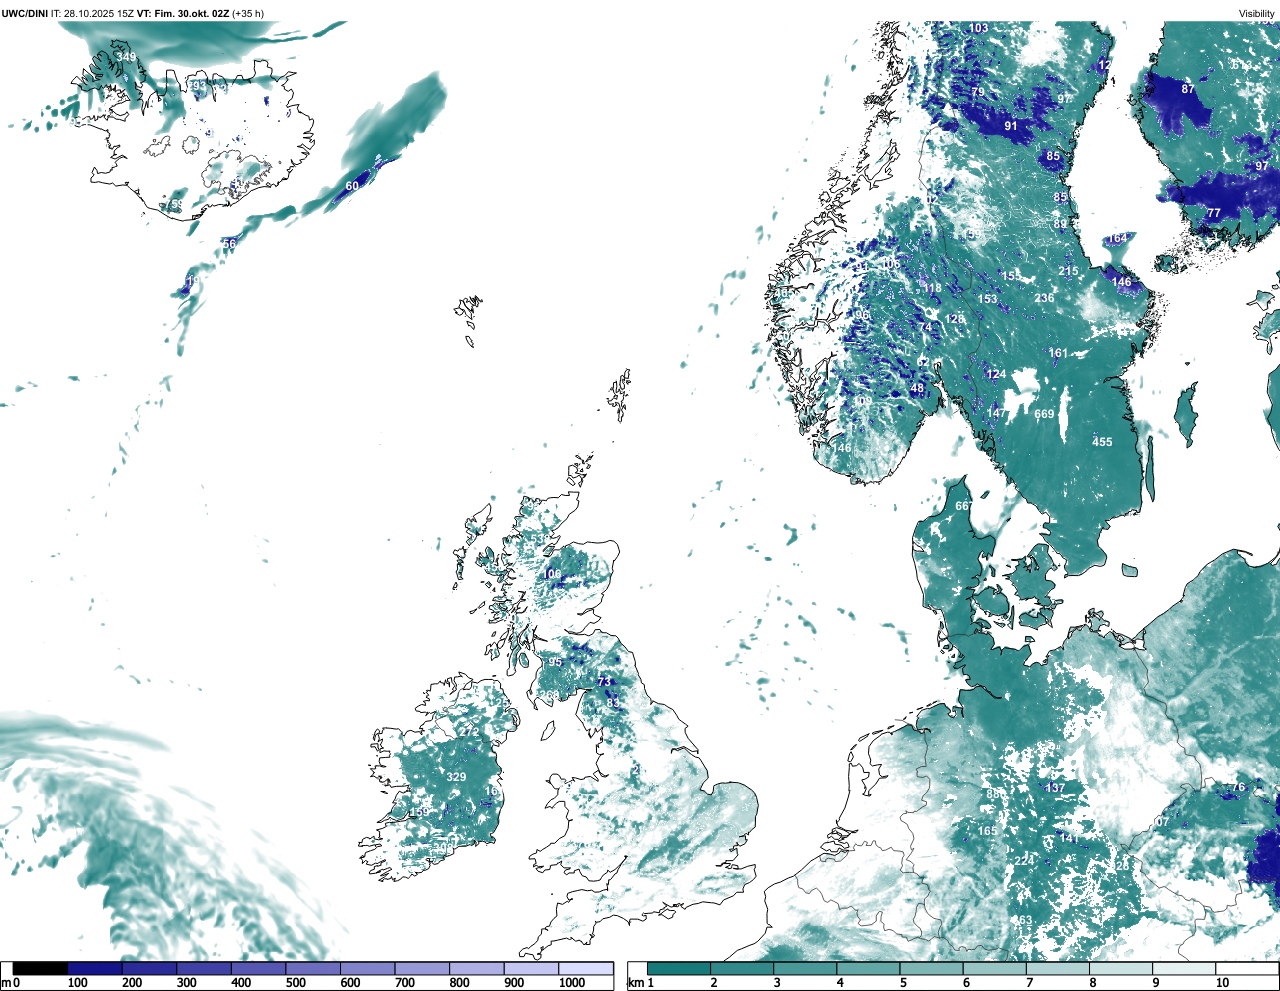This screenshot has width=1280, height=991.
Task: Click the 'km 1' label on kilometre scale
Action: (x=641, y=983)
